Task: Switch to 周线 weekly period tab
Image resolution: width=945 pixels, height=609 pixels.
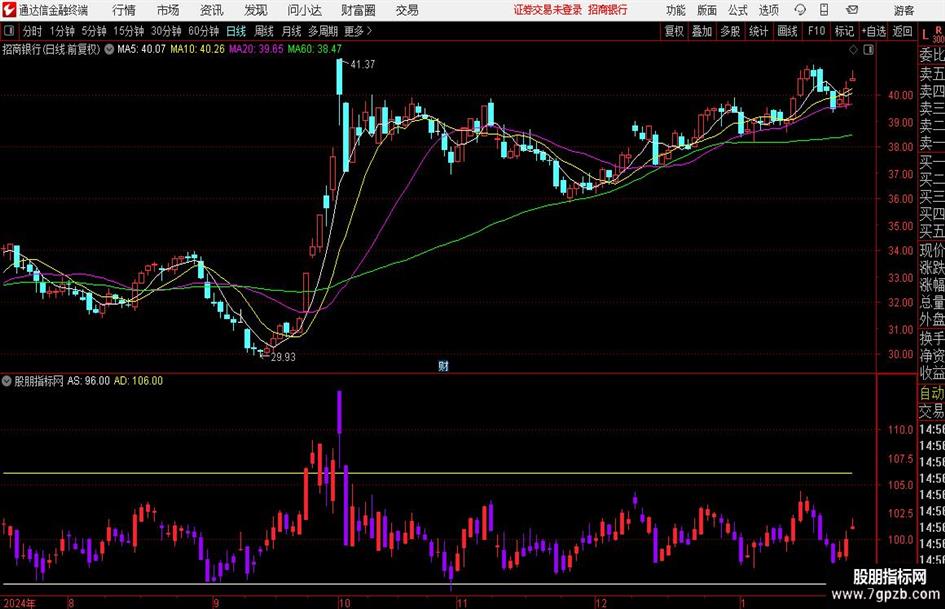Action: pyautogui.click(x=263, y=31)
